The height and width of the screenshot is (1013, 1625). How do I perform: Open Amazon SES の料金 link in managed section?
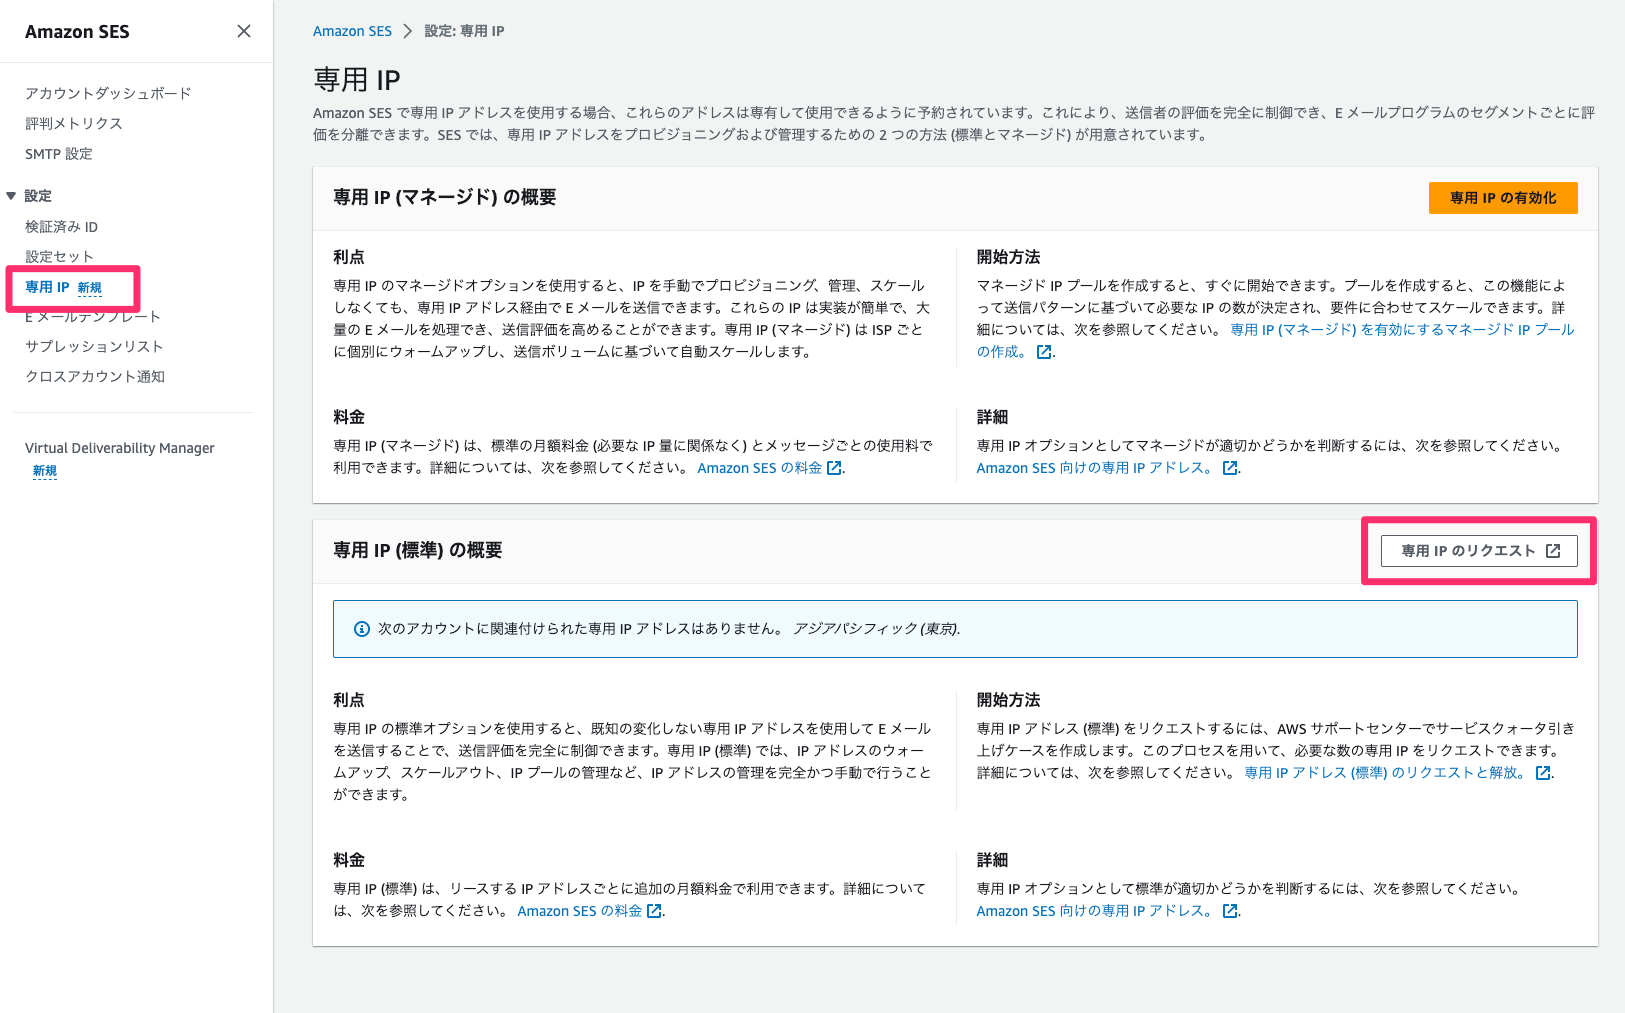click(760, 468)
